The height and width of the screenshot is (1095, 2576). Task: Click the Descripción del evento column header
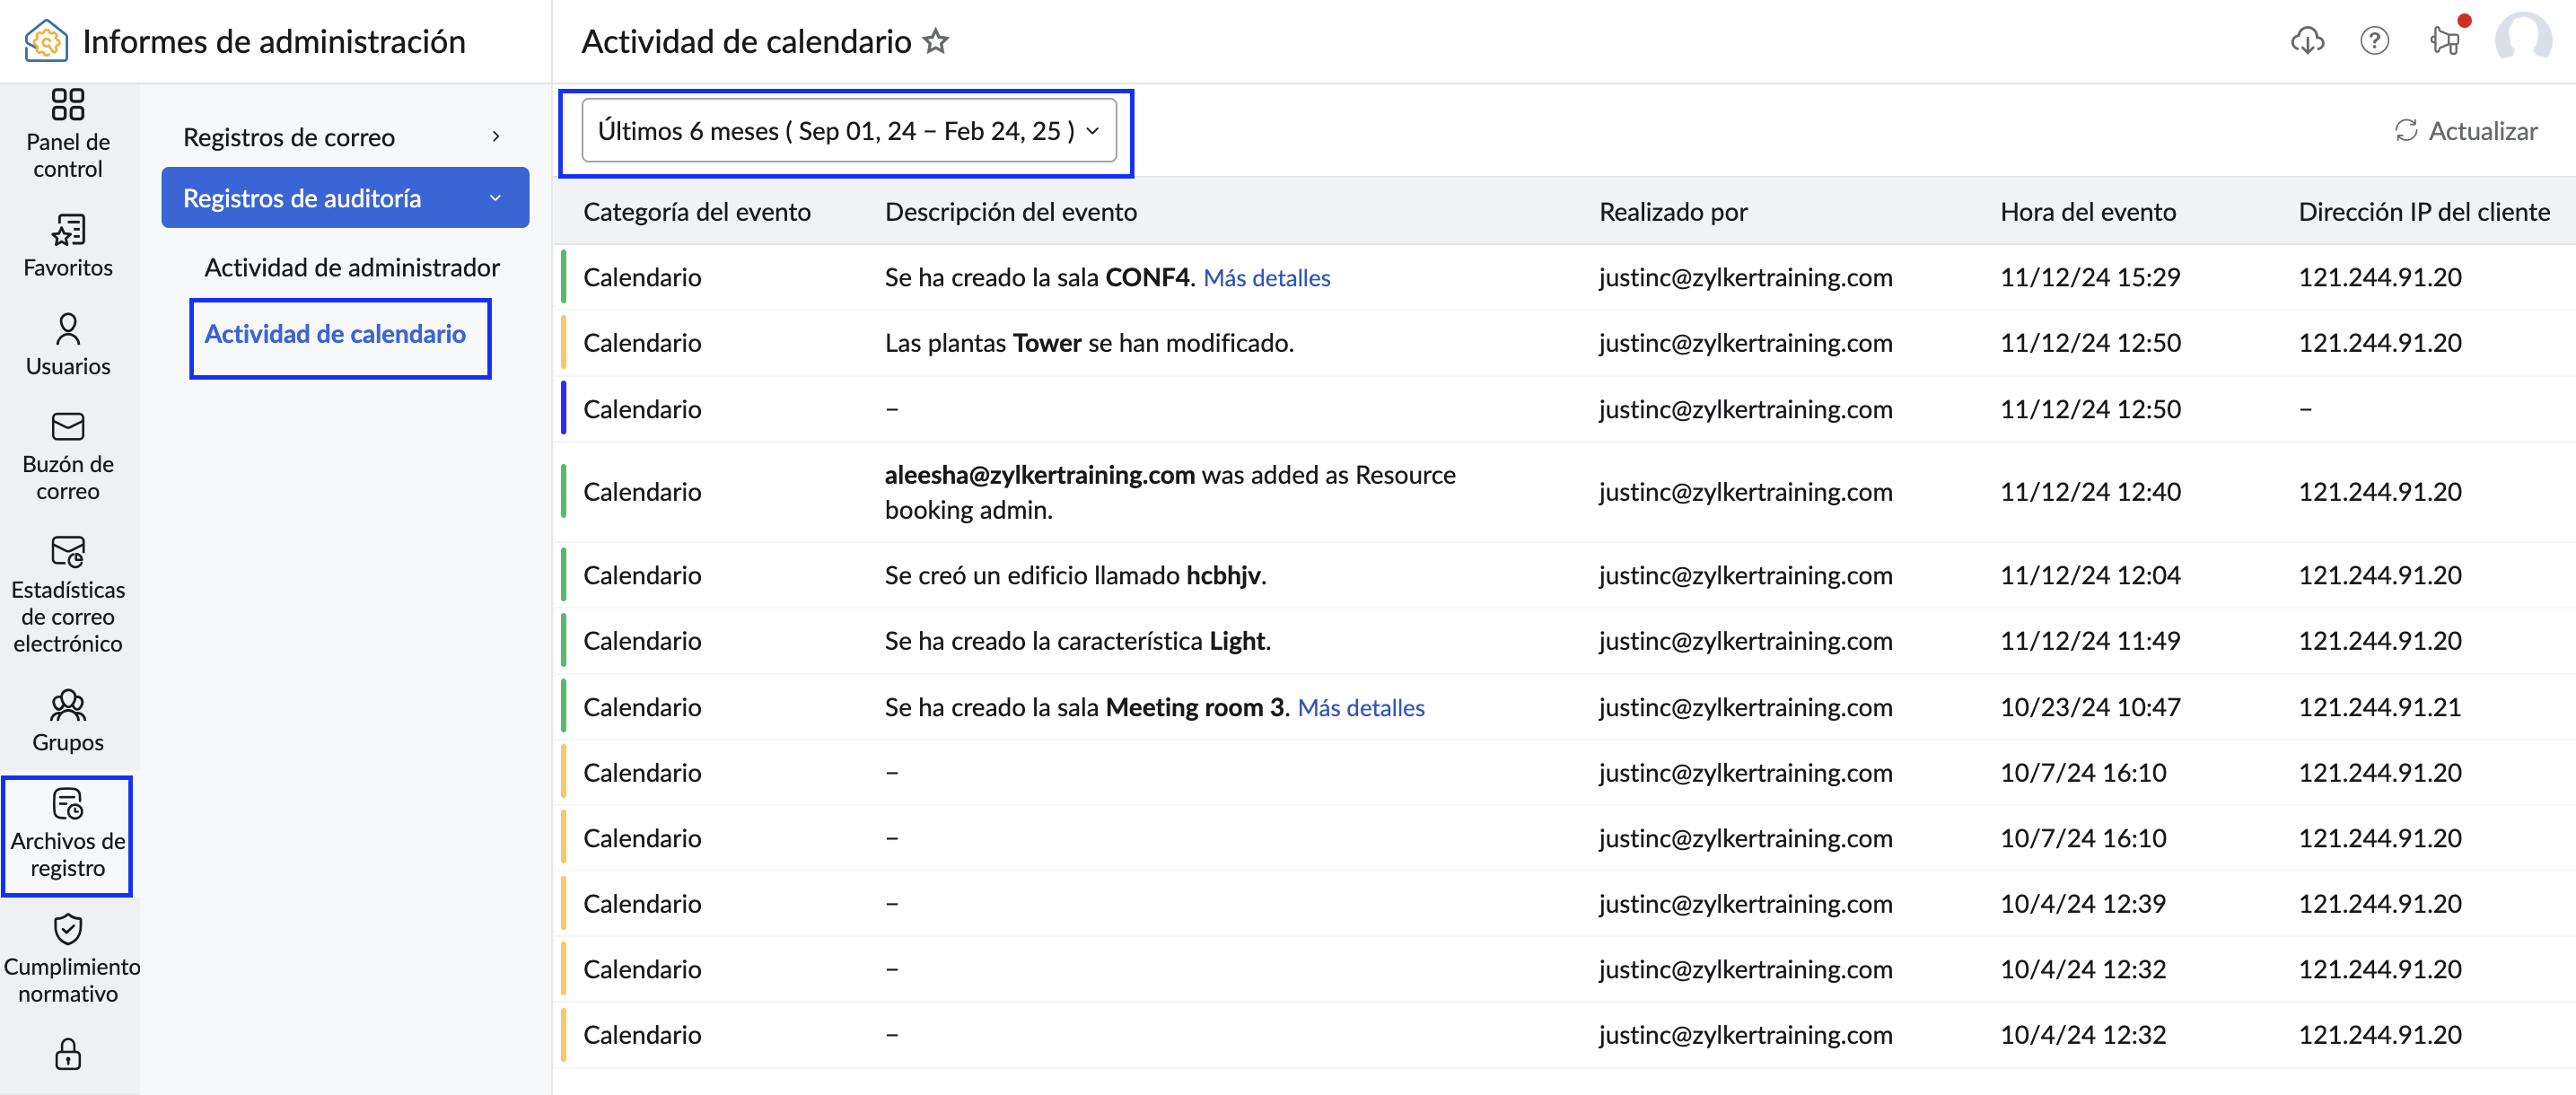point(1010,212)
